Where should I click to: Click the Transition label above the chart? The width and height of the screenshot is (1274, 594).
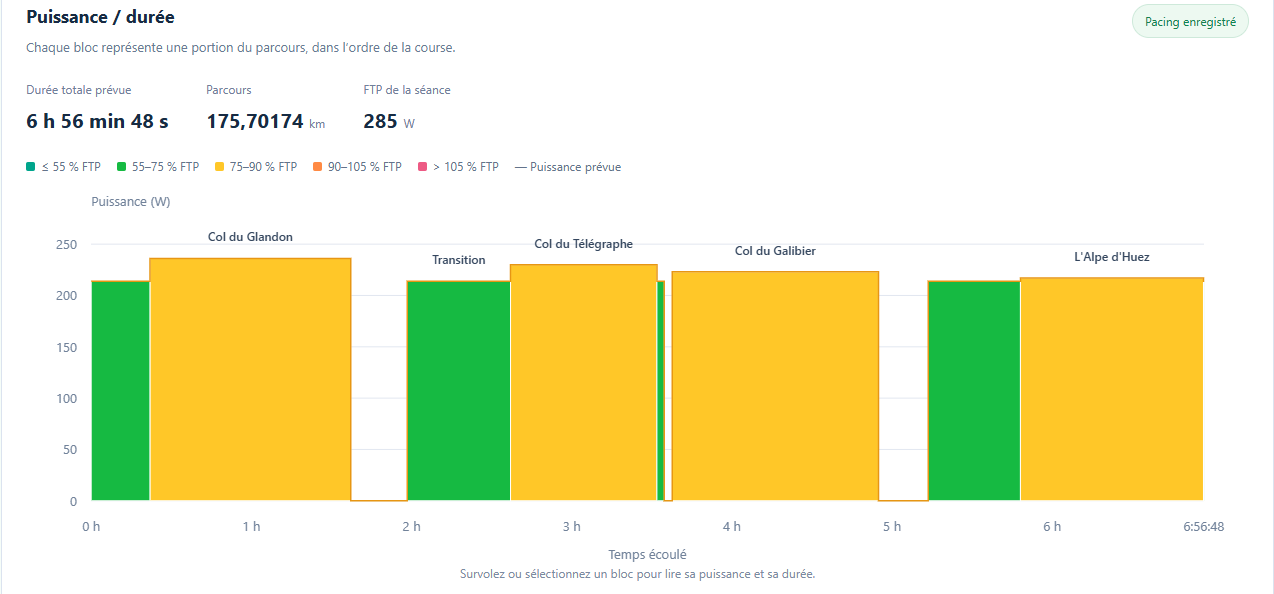[x=459, y=260]
